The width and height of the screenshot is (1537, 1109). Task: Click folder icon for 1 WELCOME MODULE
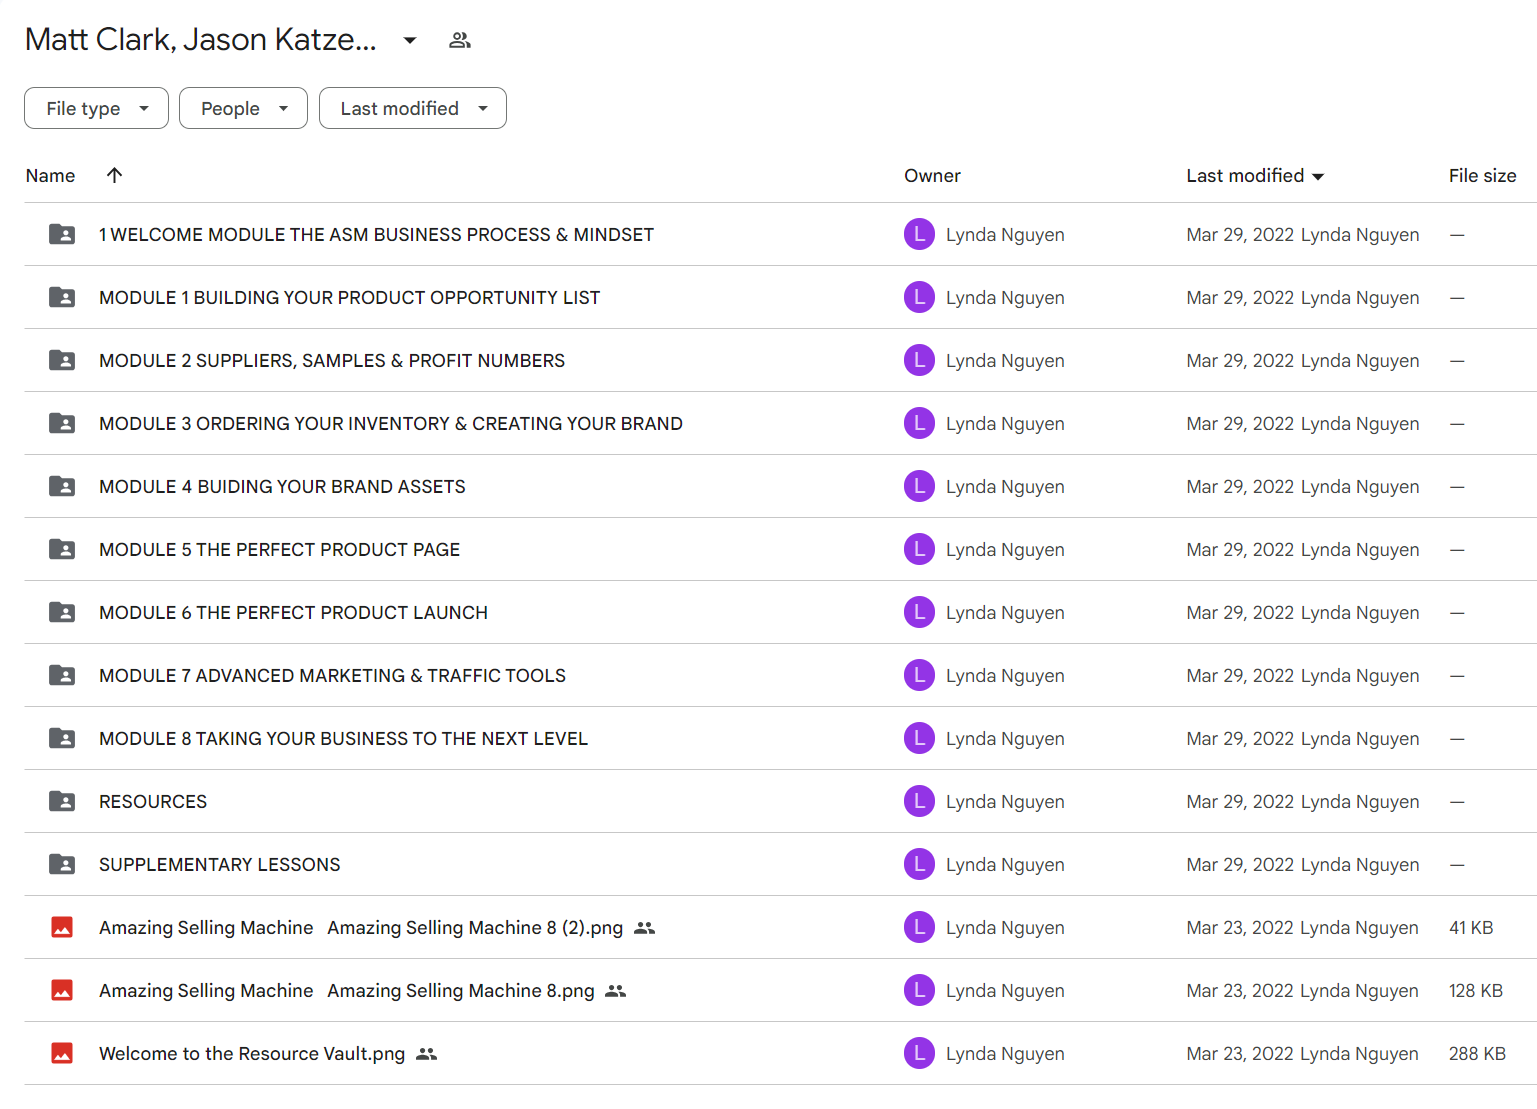point(62,234)
